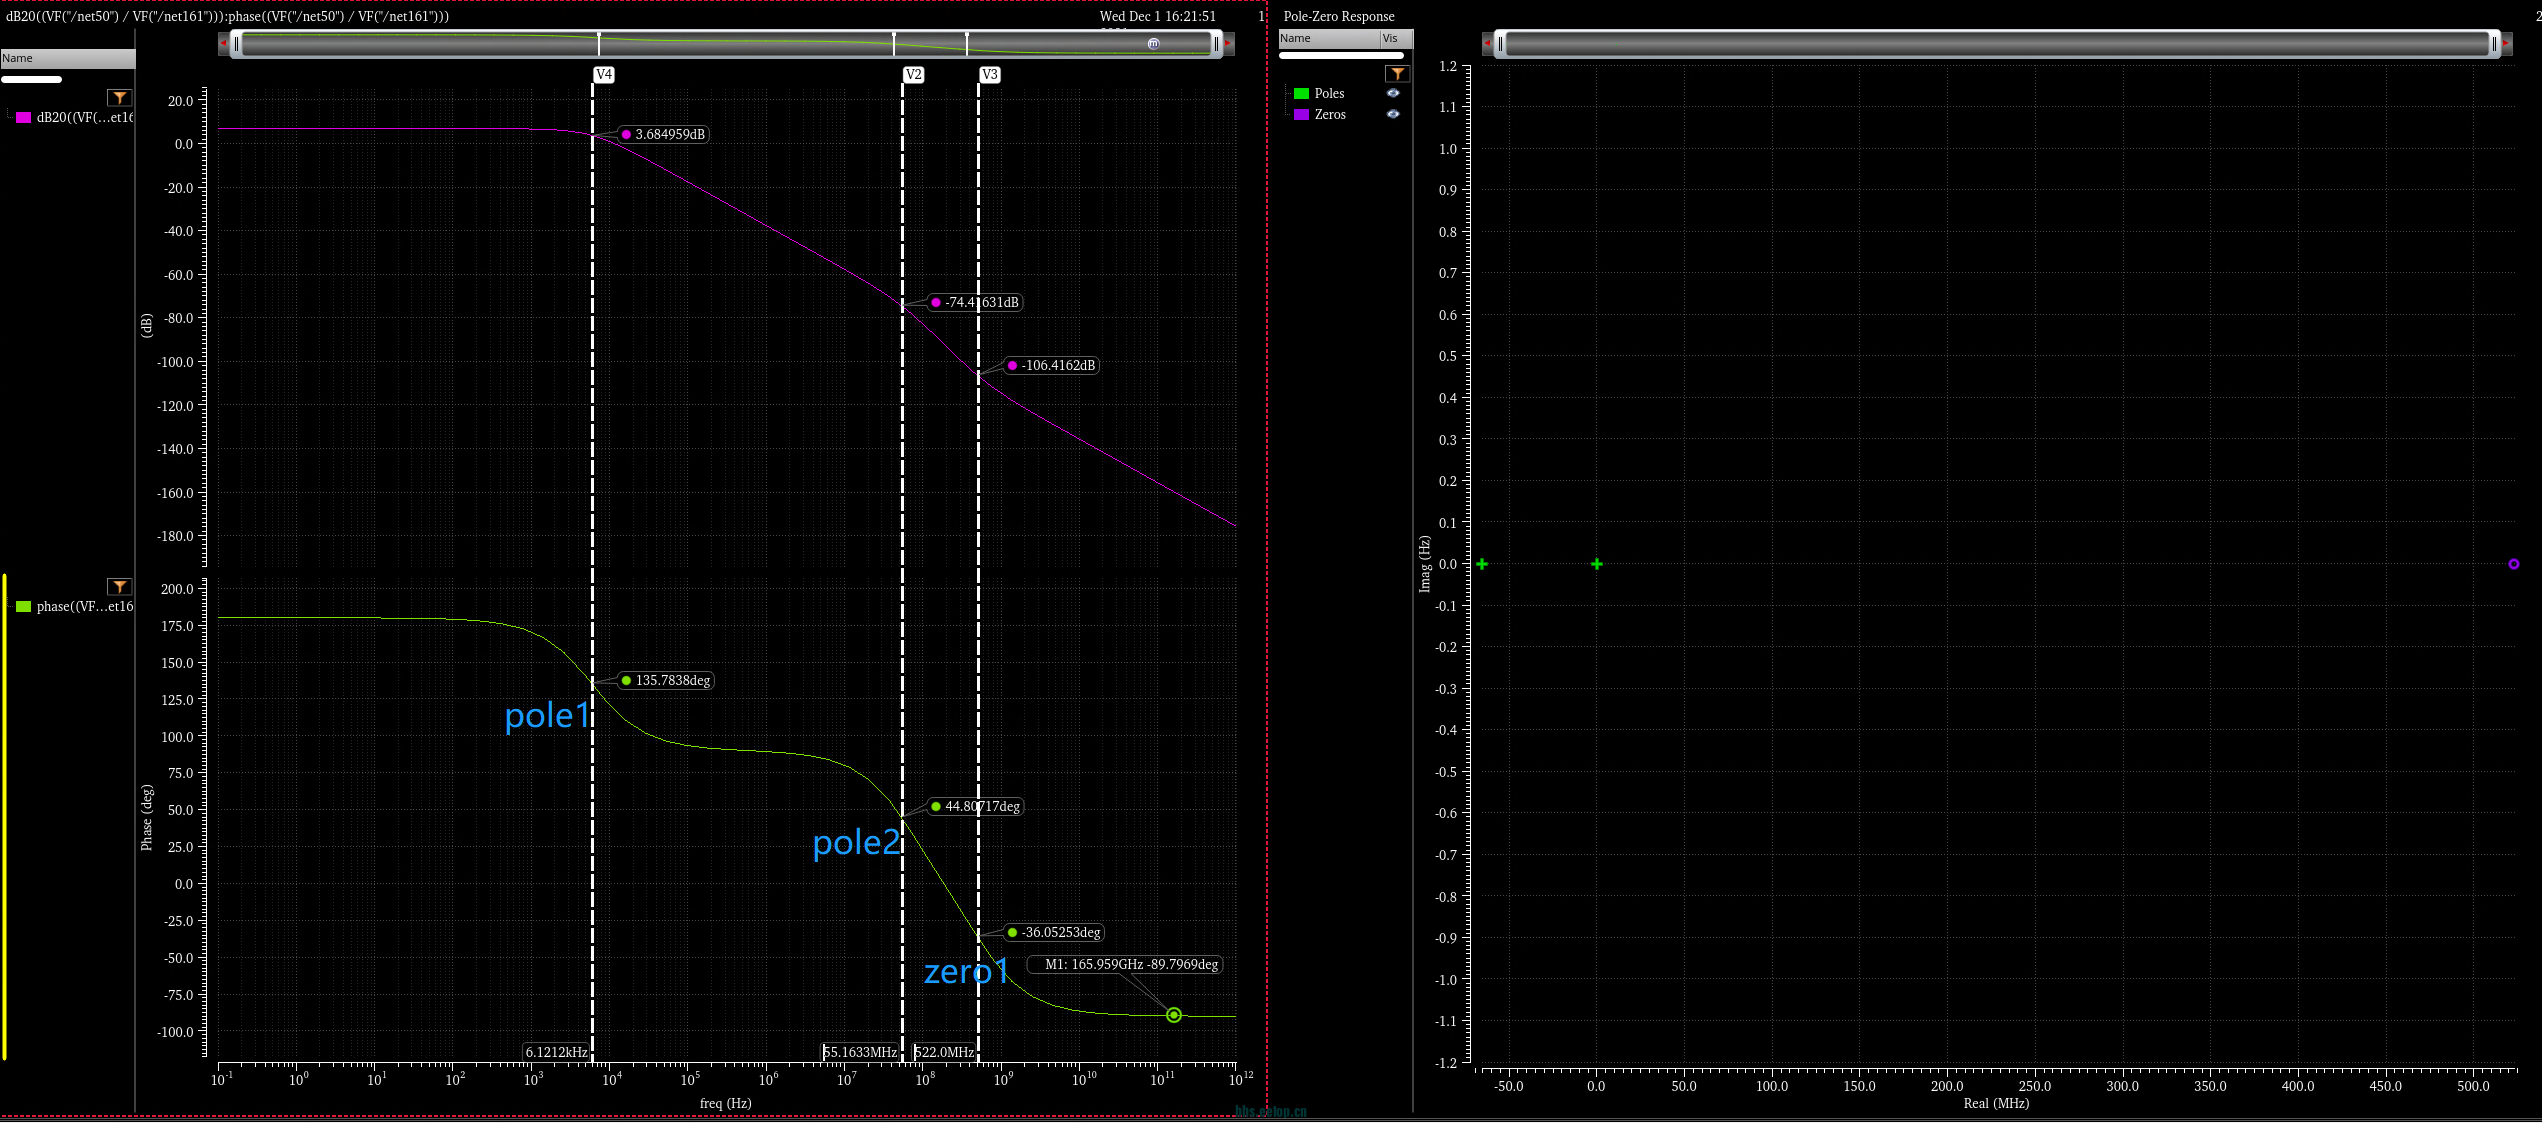Toggle the Zeros visibility eye
Image resolution: width=2542 pixels, height=1123 pixels.
pyautogui.click(x=1393, y=114)
